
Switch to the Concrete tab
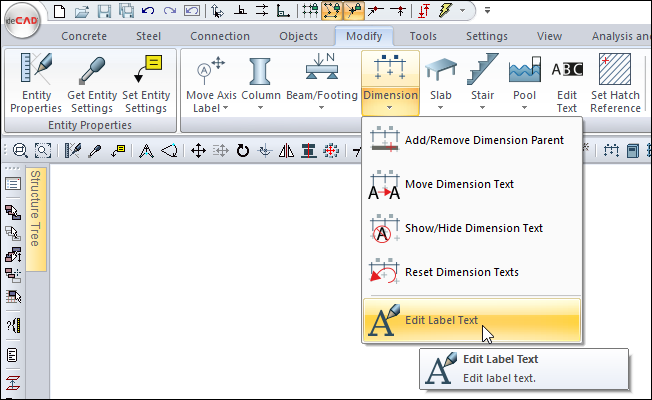(x=84, y=36)
